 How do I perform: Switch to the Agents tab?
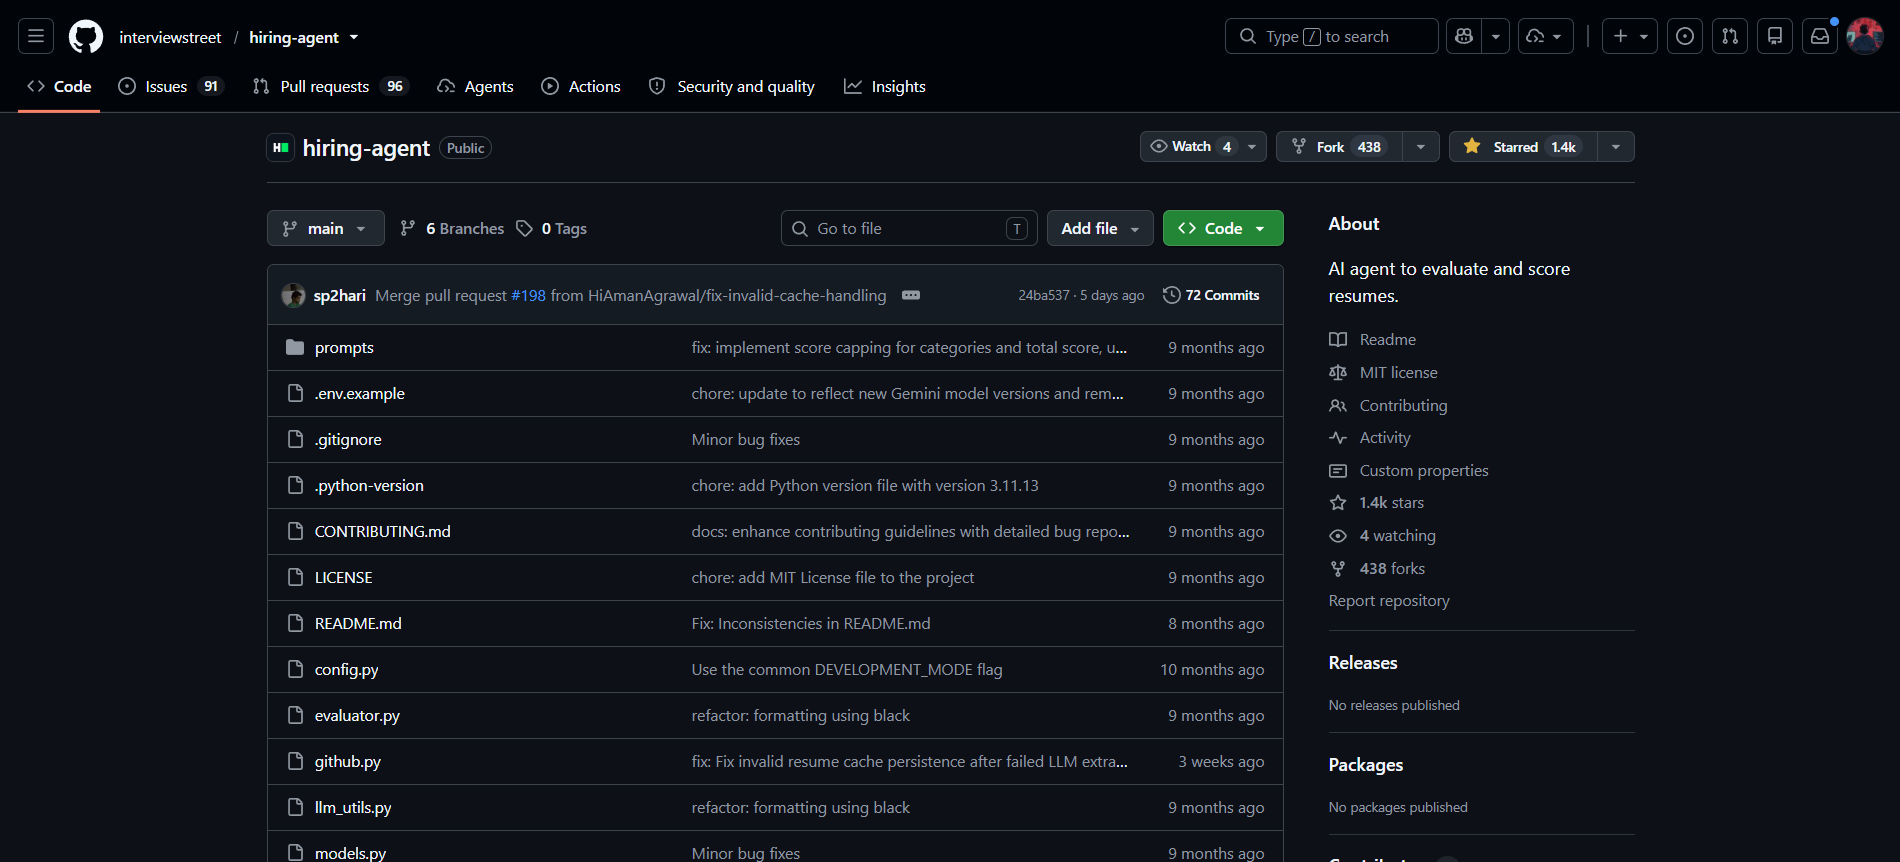pos(476,87)
